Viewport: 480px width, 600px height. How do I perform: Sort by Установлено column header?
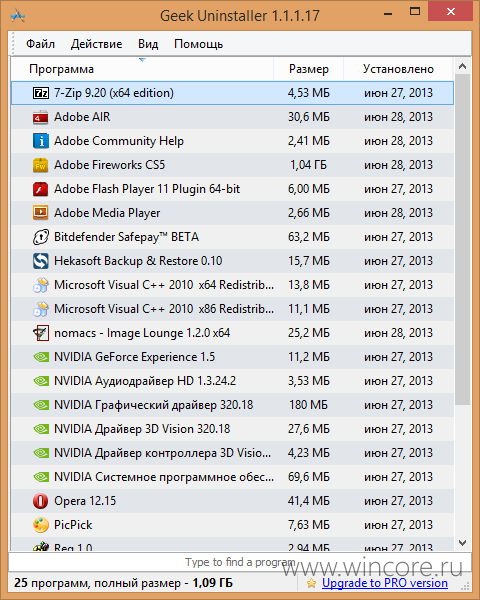(x=398, y=69)
